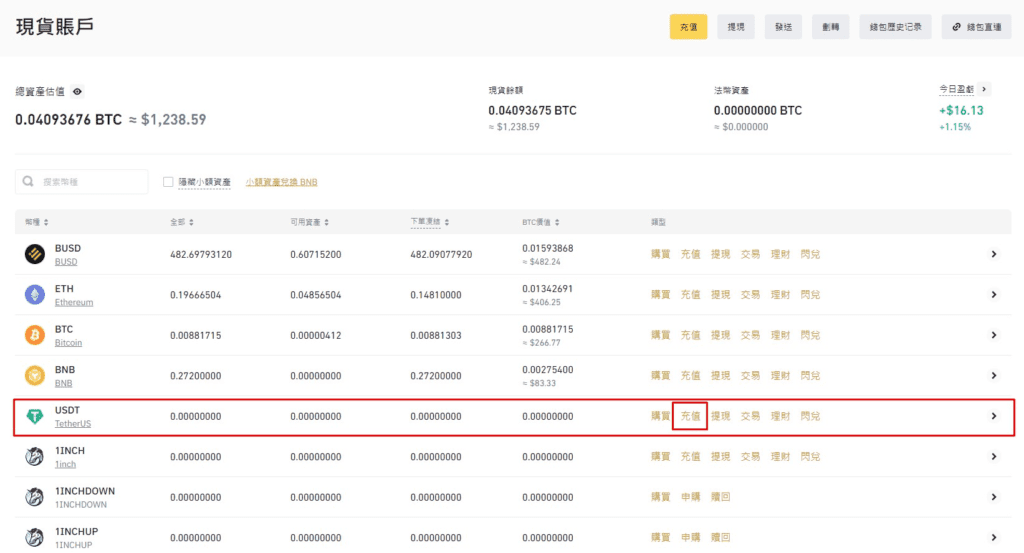Click the Ethereum coin logo icon
1024x553 pixels.
coord(35,294)
